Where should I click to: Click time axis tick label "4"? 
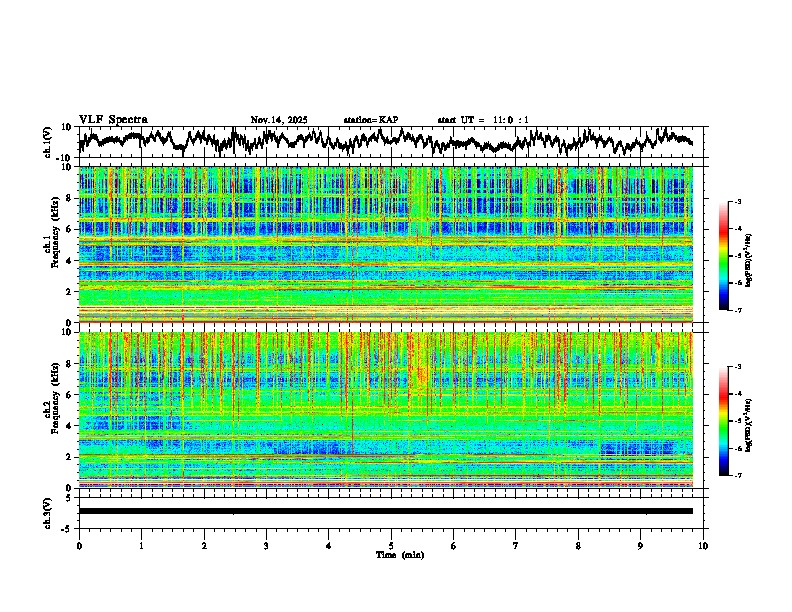pos(329,546)
